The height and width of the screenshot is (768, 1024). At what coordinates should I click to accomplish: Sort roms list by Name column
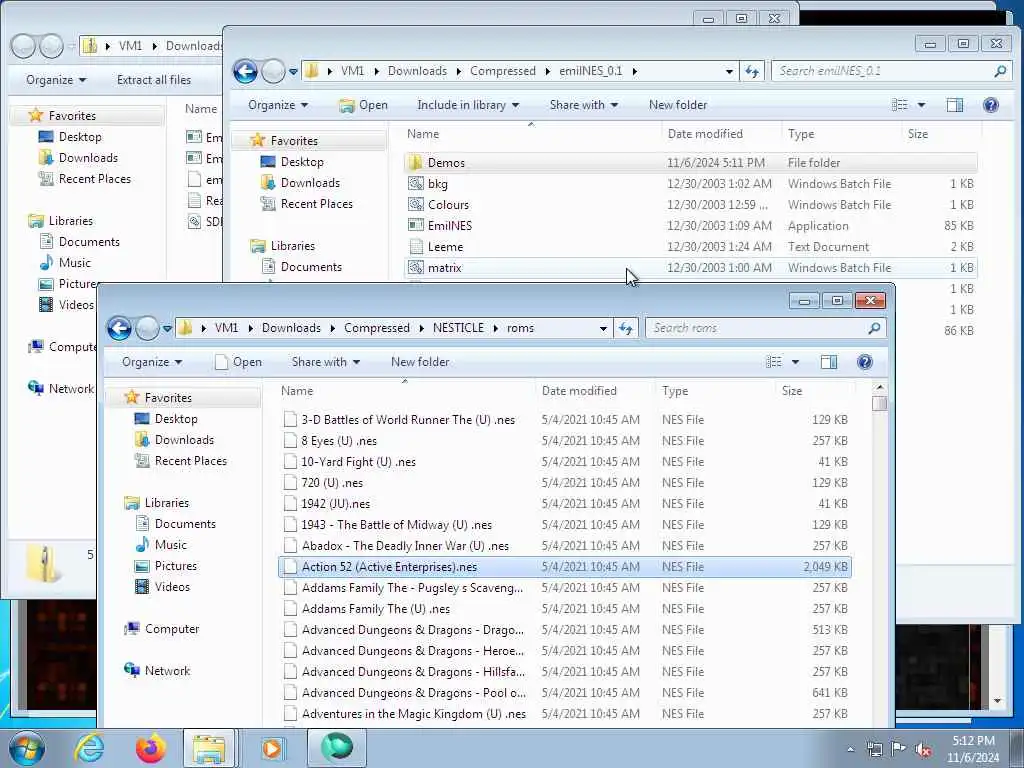click(405, 391)
